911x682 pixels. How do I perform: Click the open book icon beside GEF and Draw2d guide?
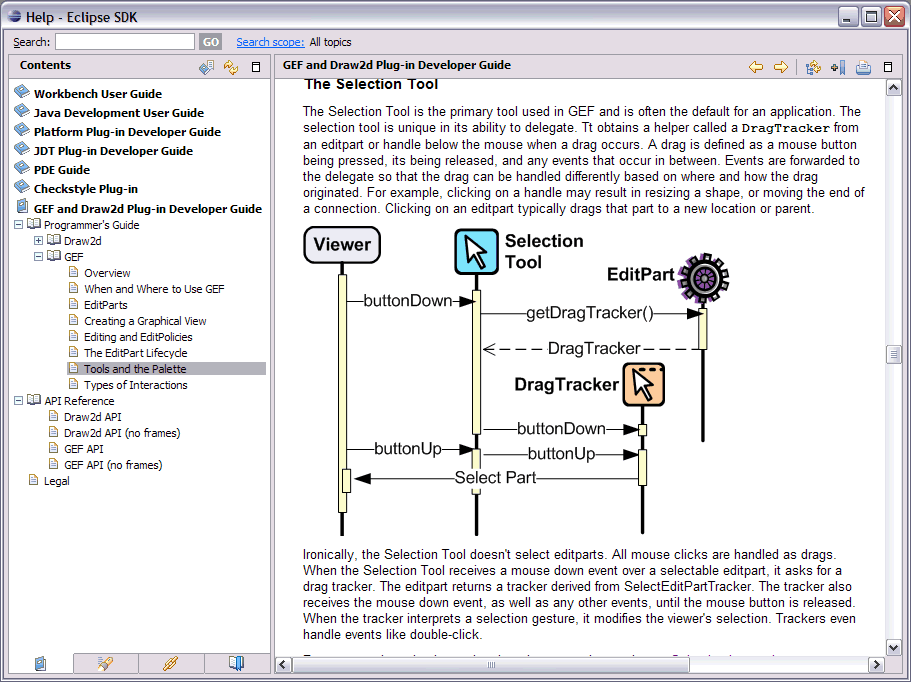tap(22, 206)
